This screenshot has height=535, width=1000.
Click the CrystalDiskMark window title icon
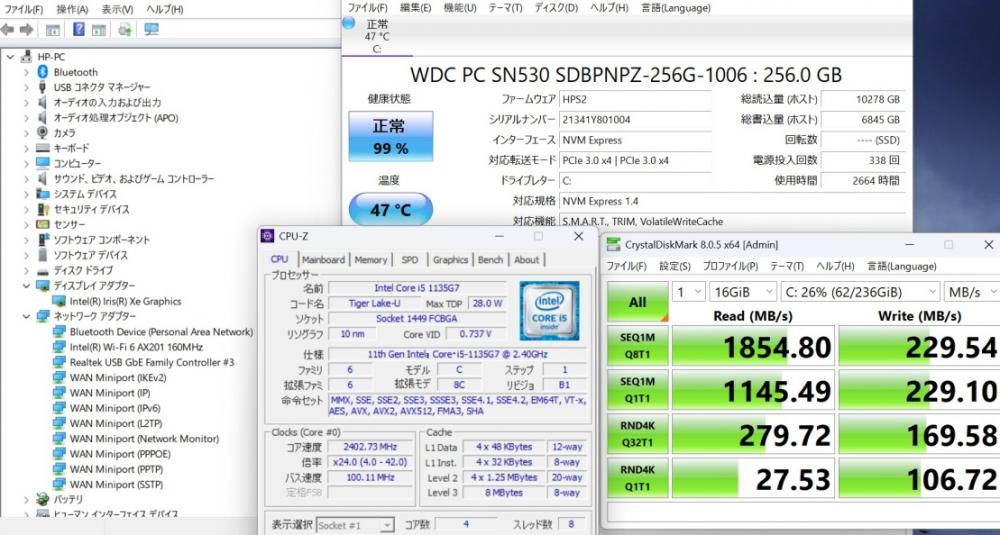tap(613, 245)
